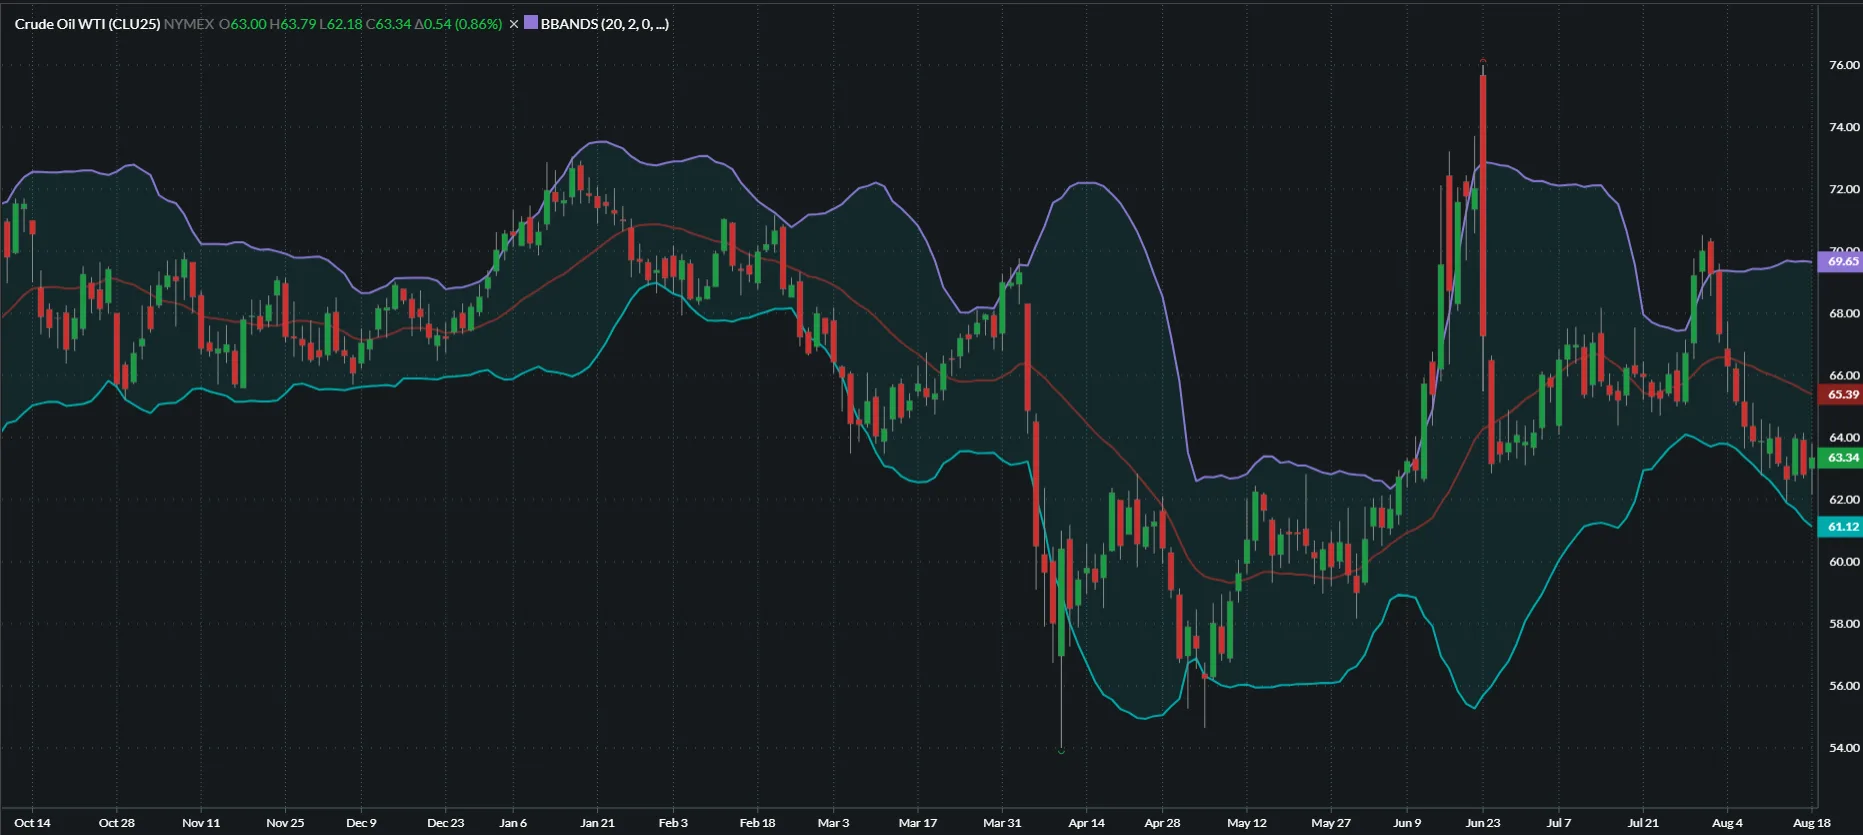The width and height of the screenshot is (1863, 835).
Task: Click the green 63.34 last price tag
Action: point(1842,458)
